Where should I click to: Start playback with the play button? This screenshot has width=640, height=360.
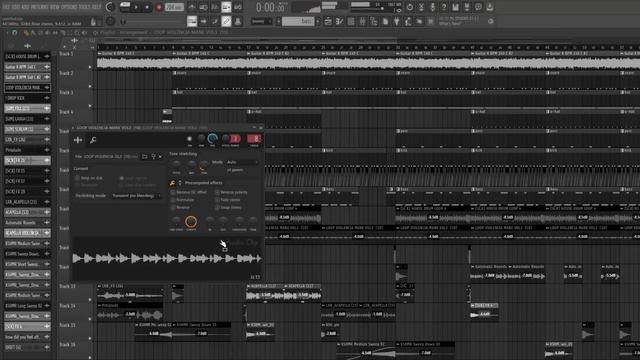tap(136, 7)
